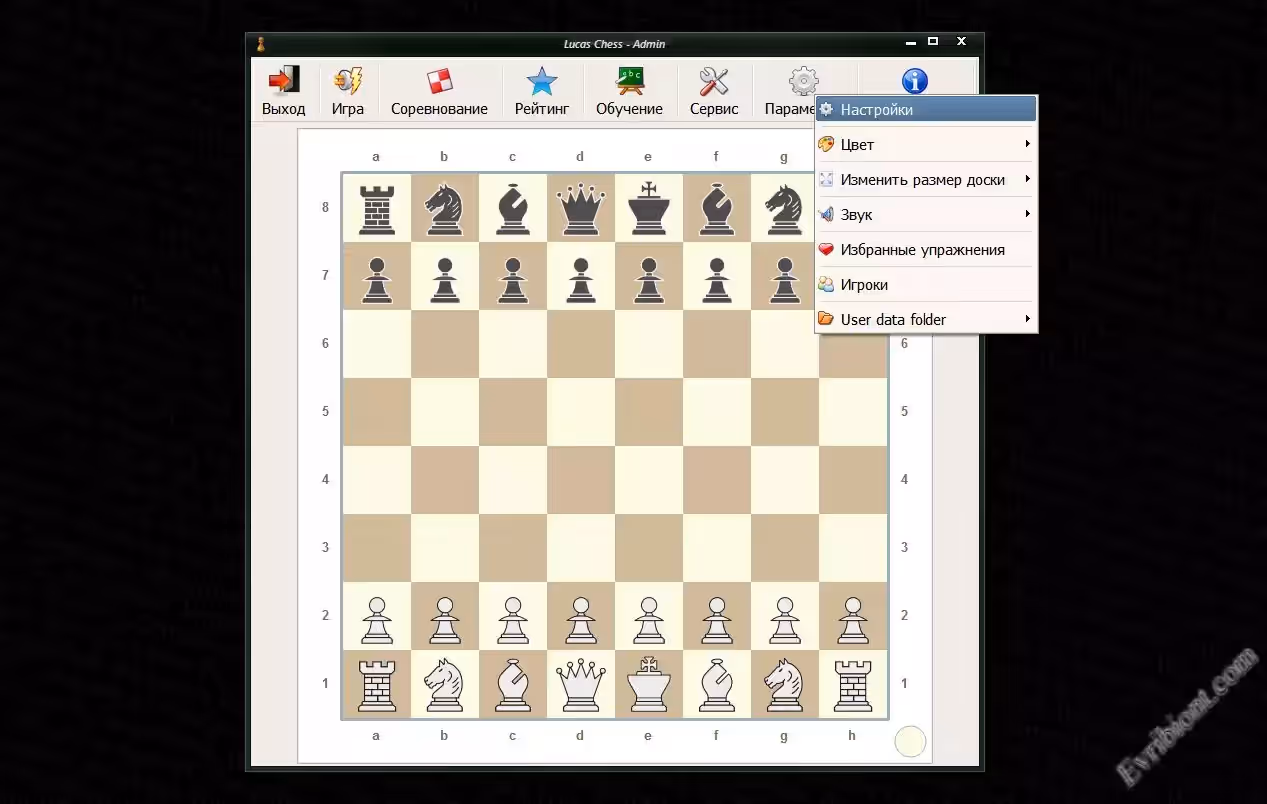Choose Игроки from the menu
The width and height of the screenshot is (1267, 804).
point(864,285)
